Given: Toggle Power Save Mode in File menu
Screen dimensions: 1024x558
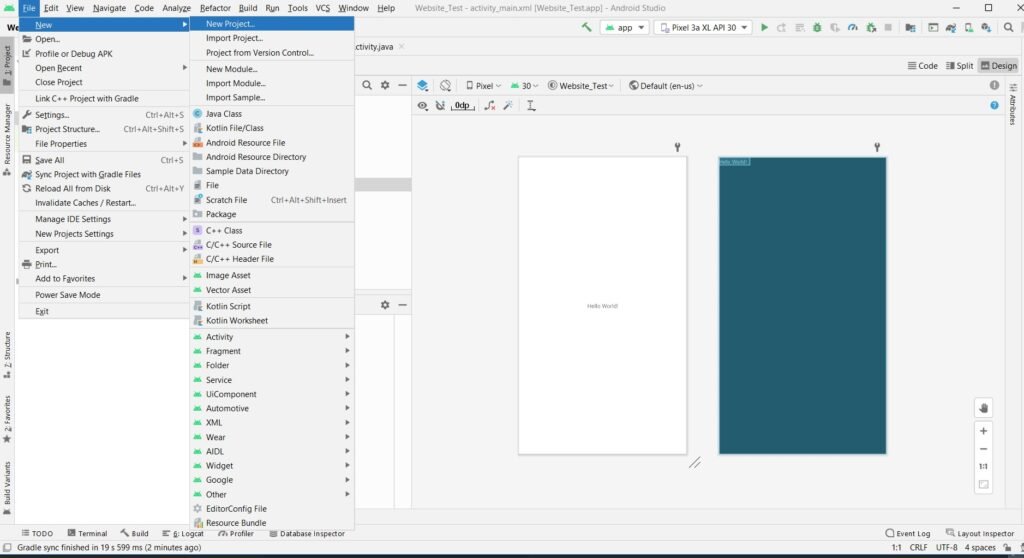Looking at the screenshot, I should point(104,295).
